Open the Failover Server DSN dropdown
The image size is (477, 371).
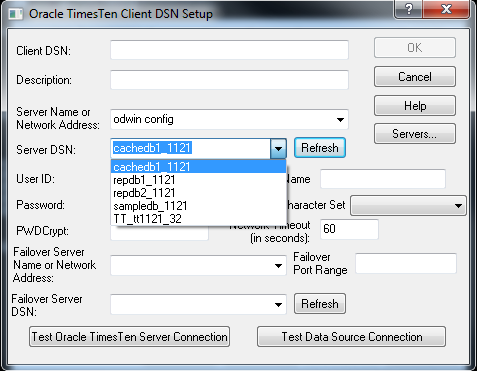(278, 304)
